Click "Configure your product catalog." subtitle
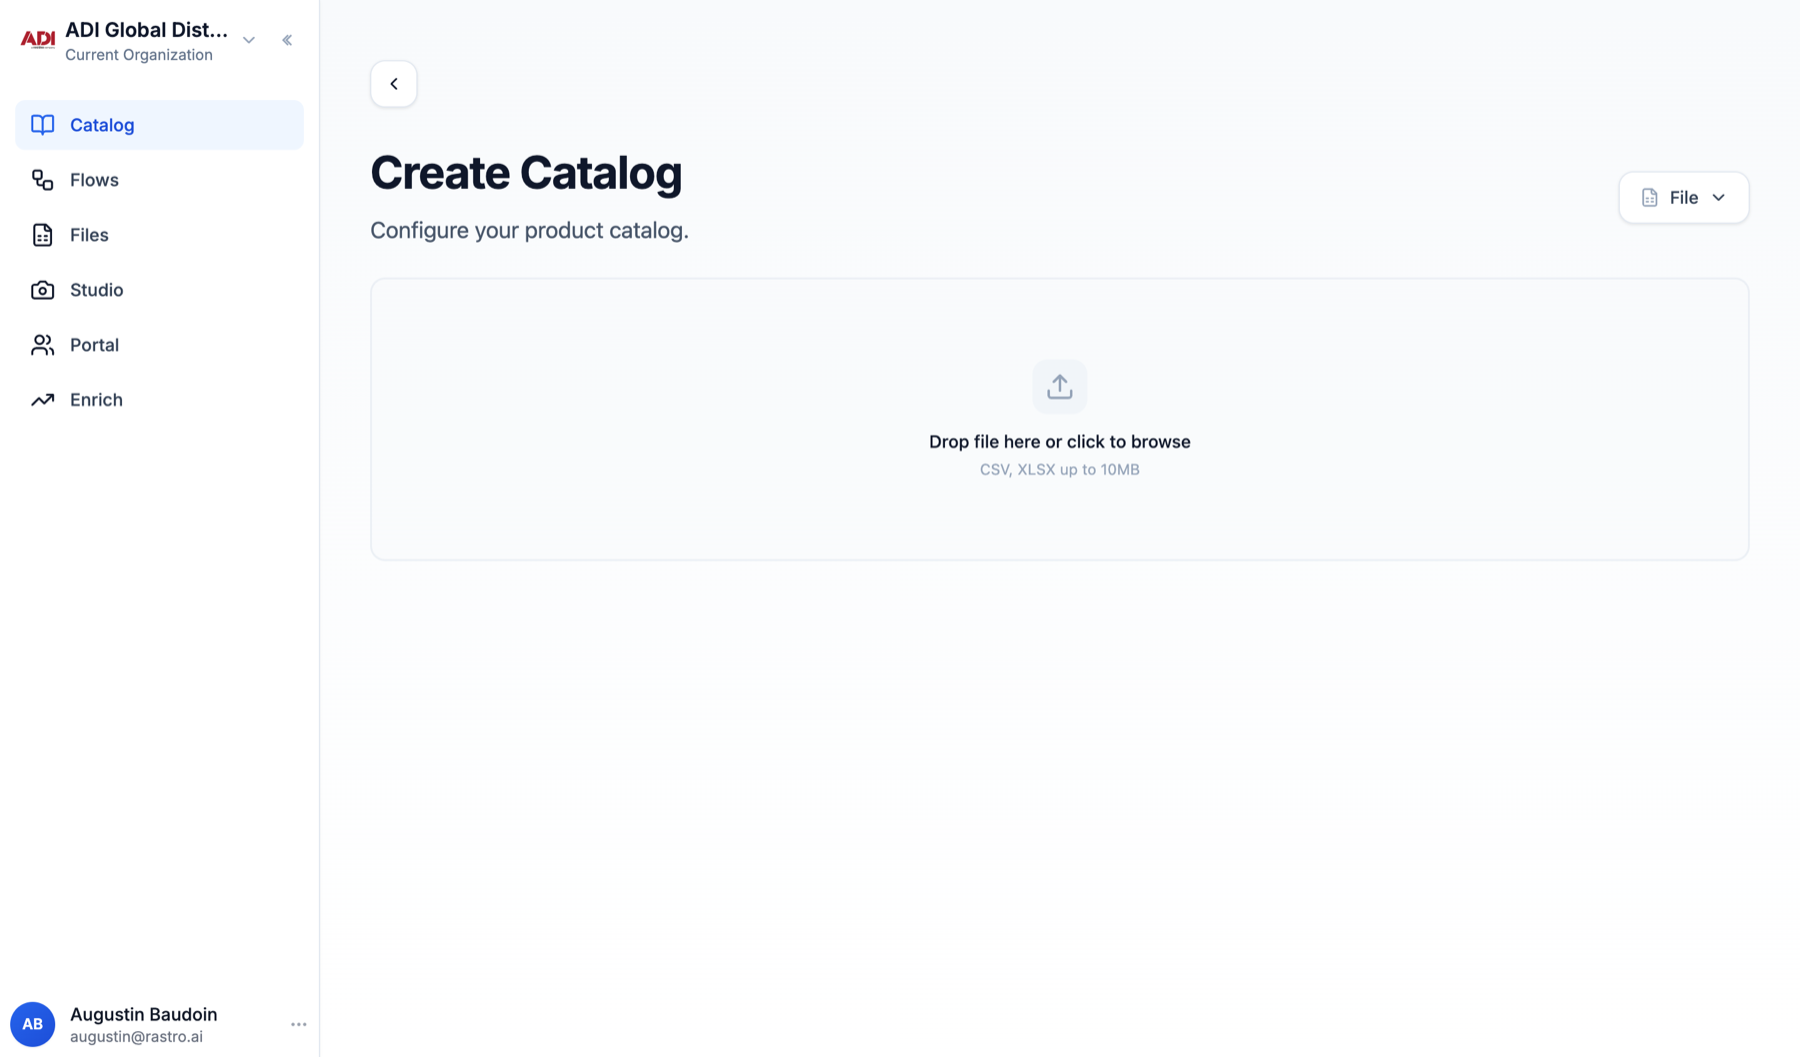The image size is (1800, 1057). pos(530,231)
